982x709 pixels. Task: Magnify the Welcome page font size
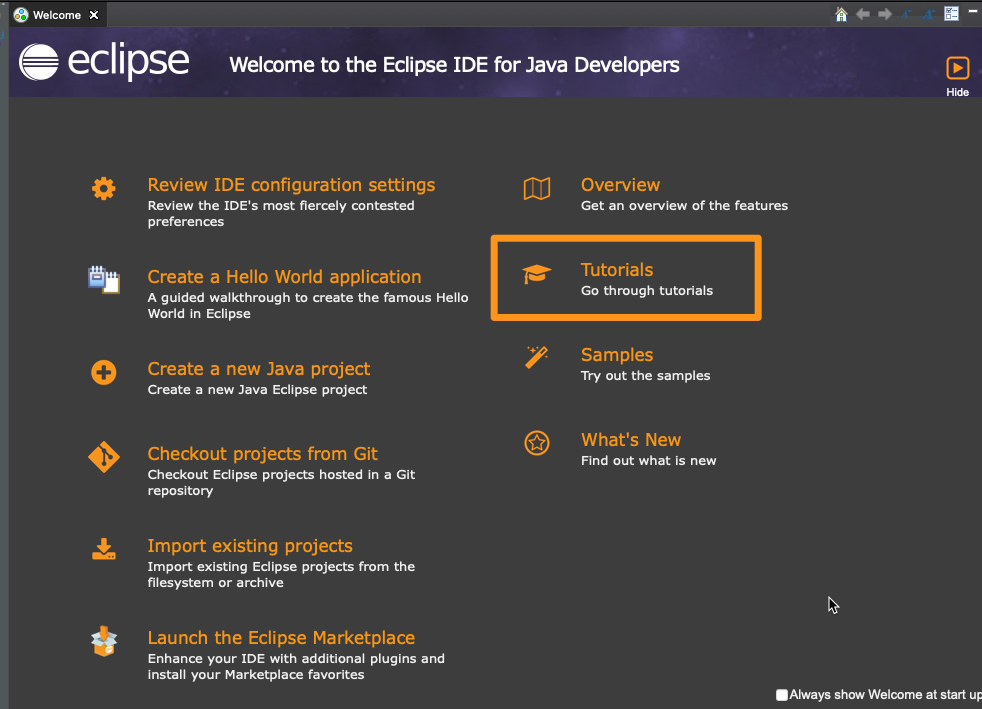929,14
